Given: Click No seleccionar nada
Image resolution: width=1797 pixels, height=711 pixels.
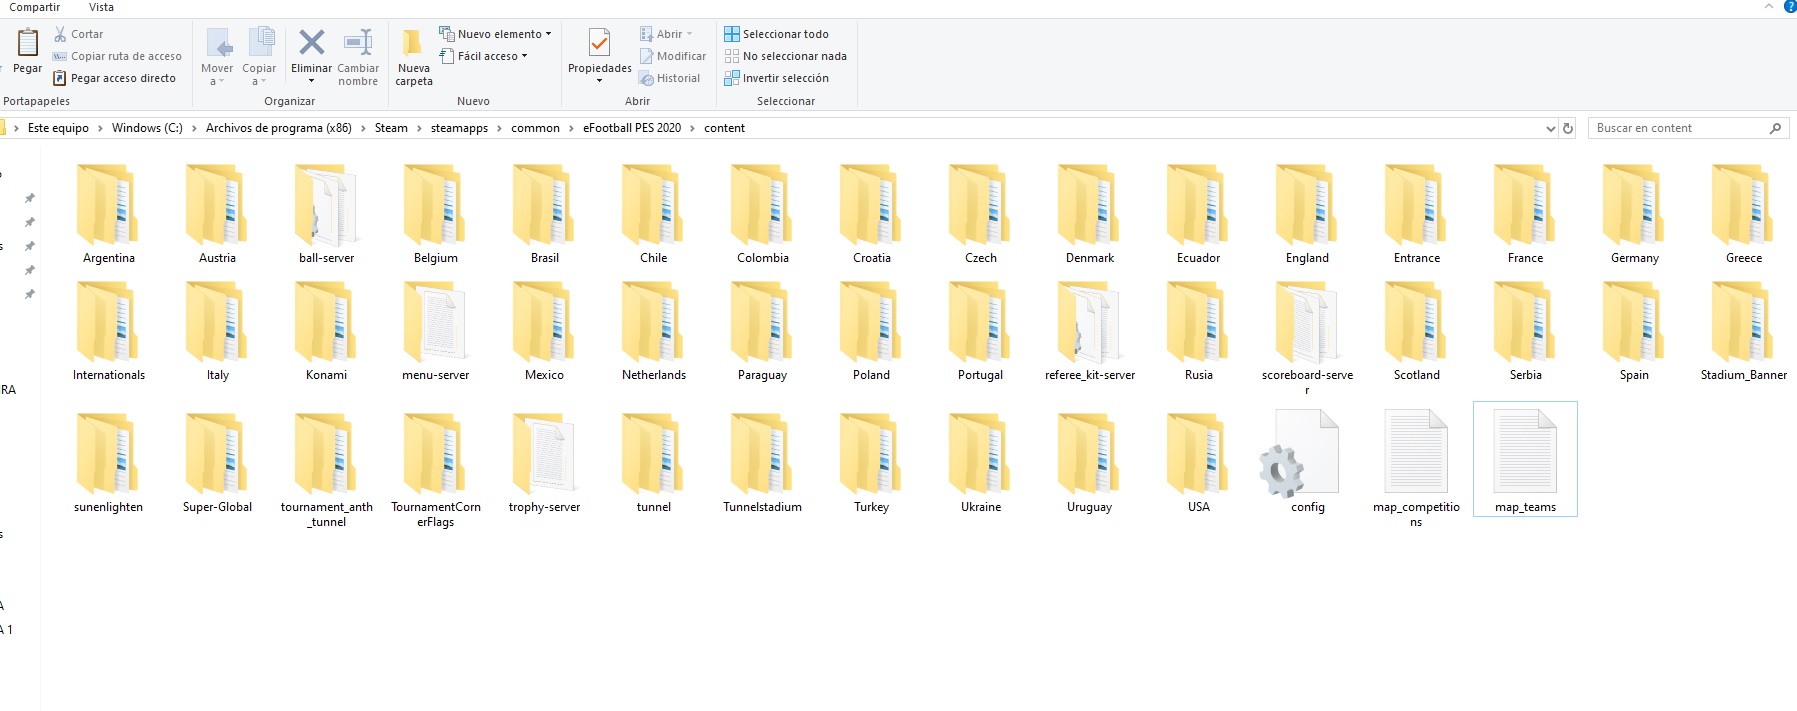Looking at the screenshot, I should [786, 56].
